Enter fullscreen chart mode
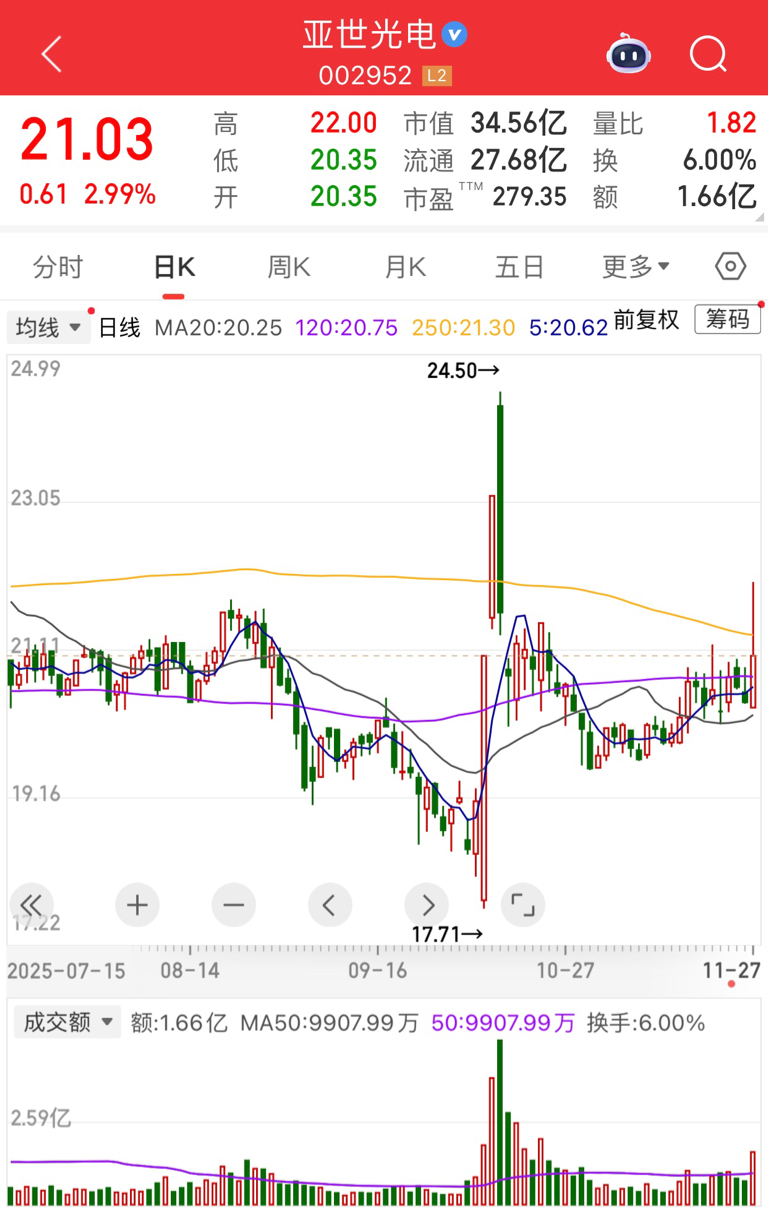This screenshot has height=1208, width=768. [523, 906]
